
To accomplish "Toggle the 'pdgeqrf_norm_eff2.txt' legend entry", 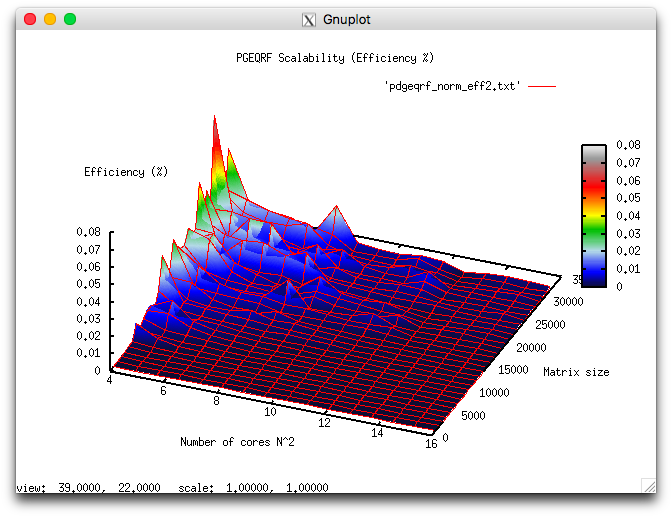I will [452, 86].
